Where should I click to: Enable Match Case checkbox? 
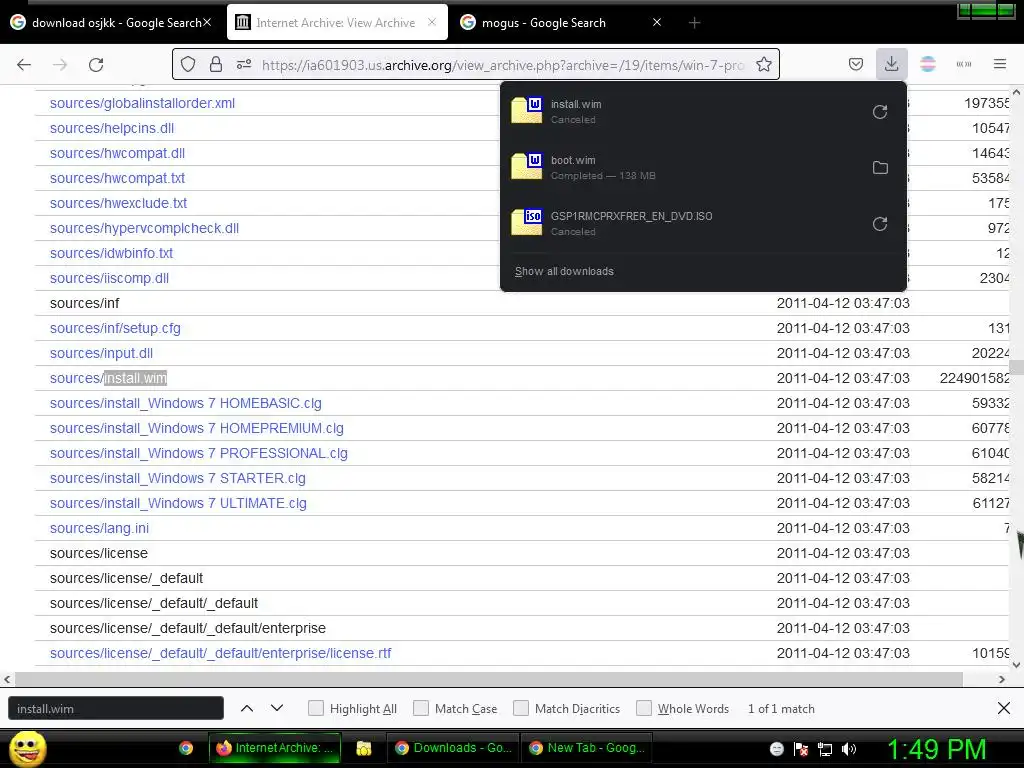421,708
